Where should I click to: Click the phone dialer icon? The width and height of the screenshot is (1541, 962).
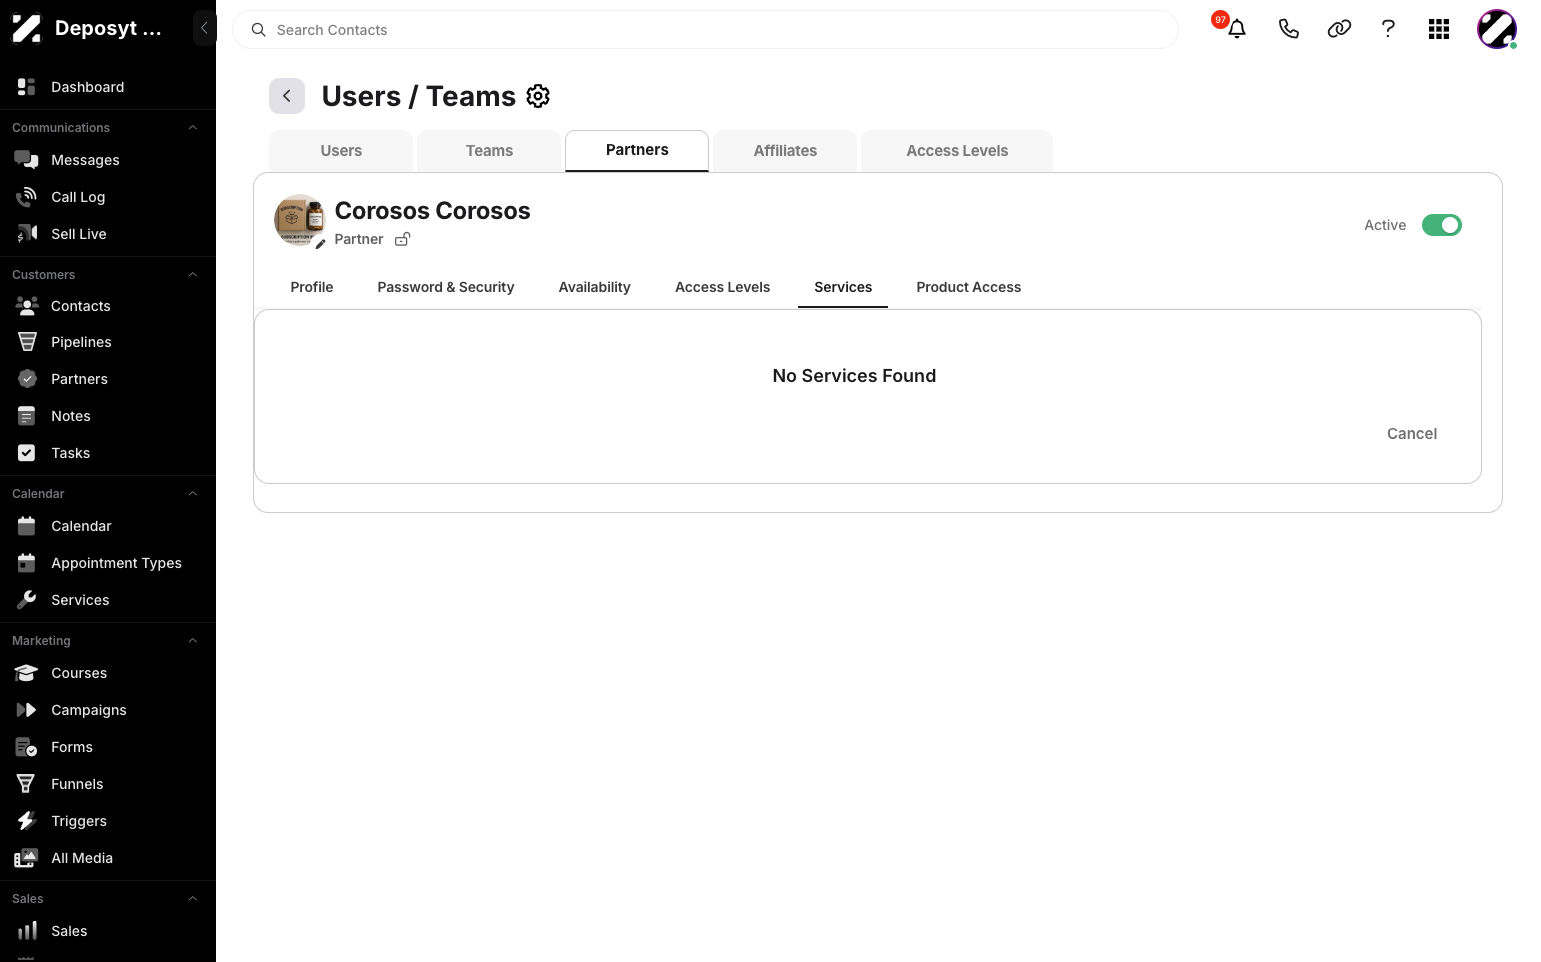(x=1289, y=29)
